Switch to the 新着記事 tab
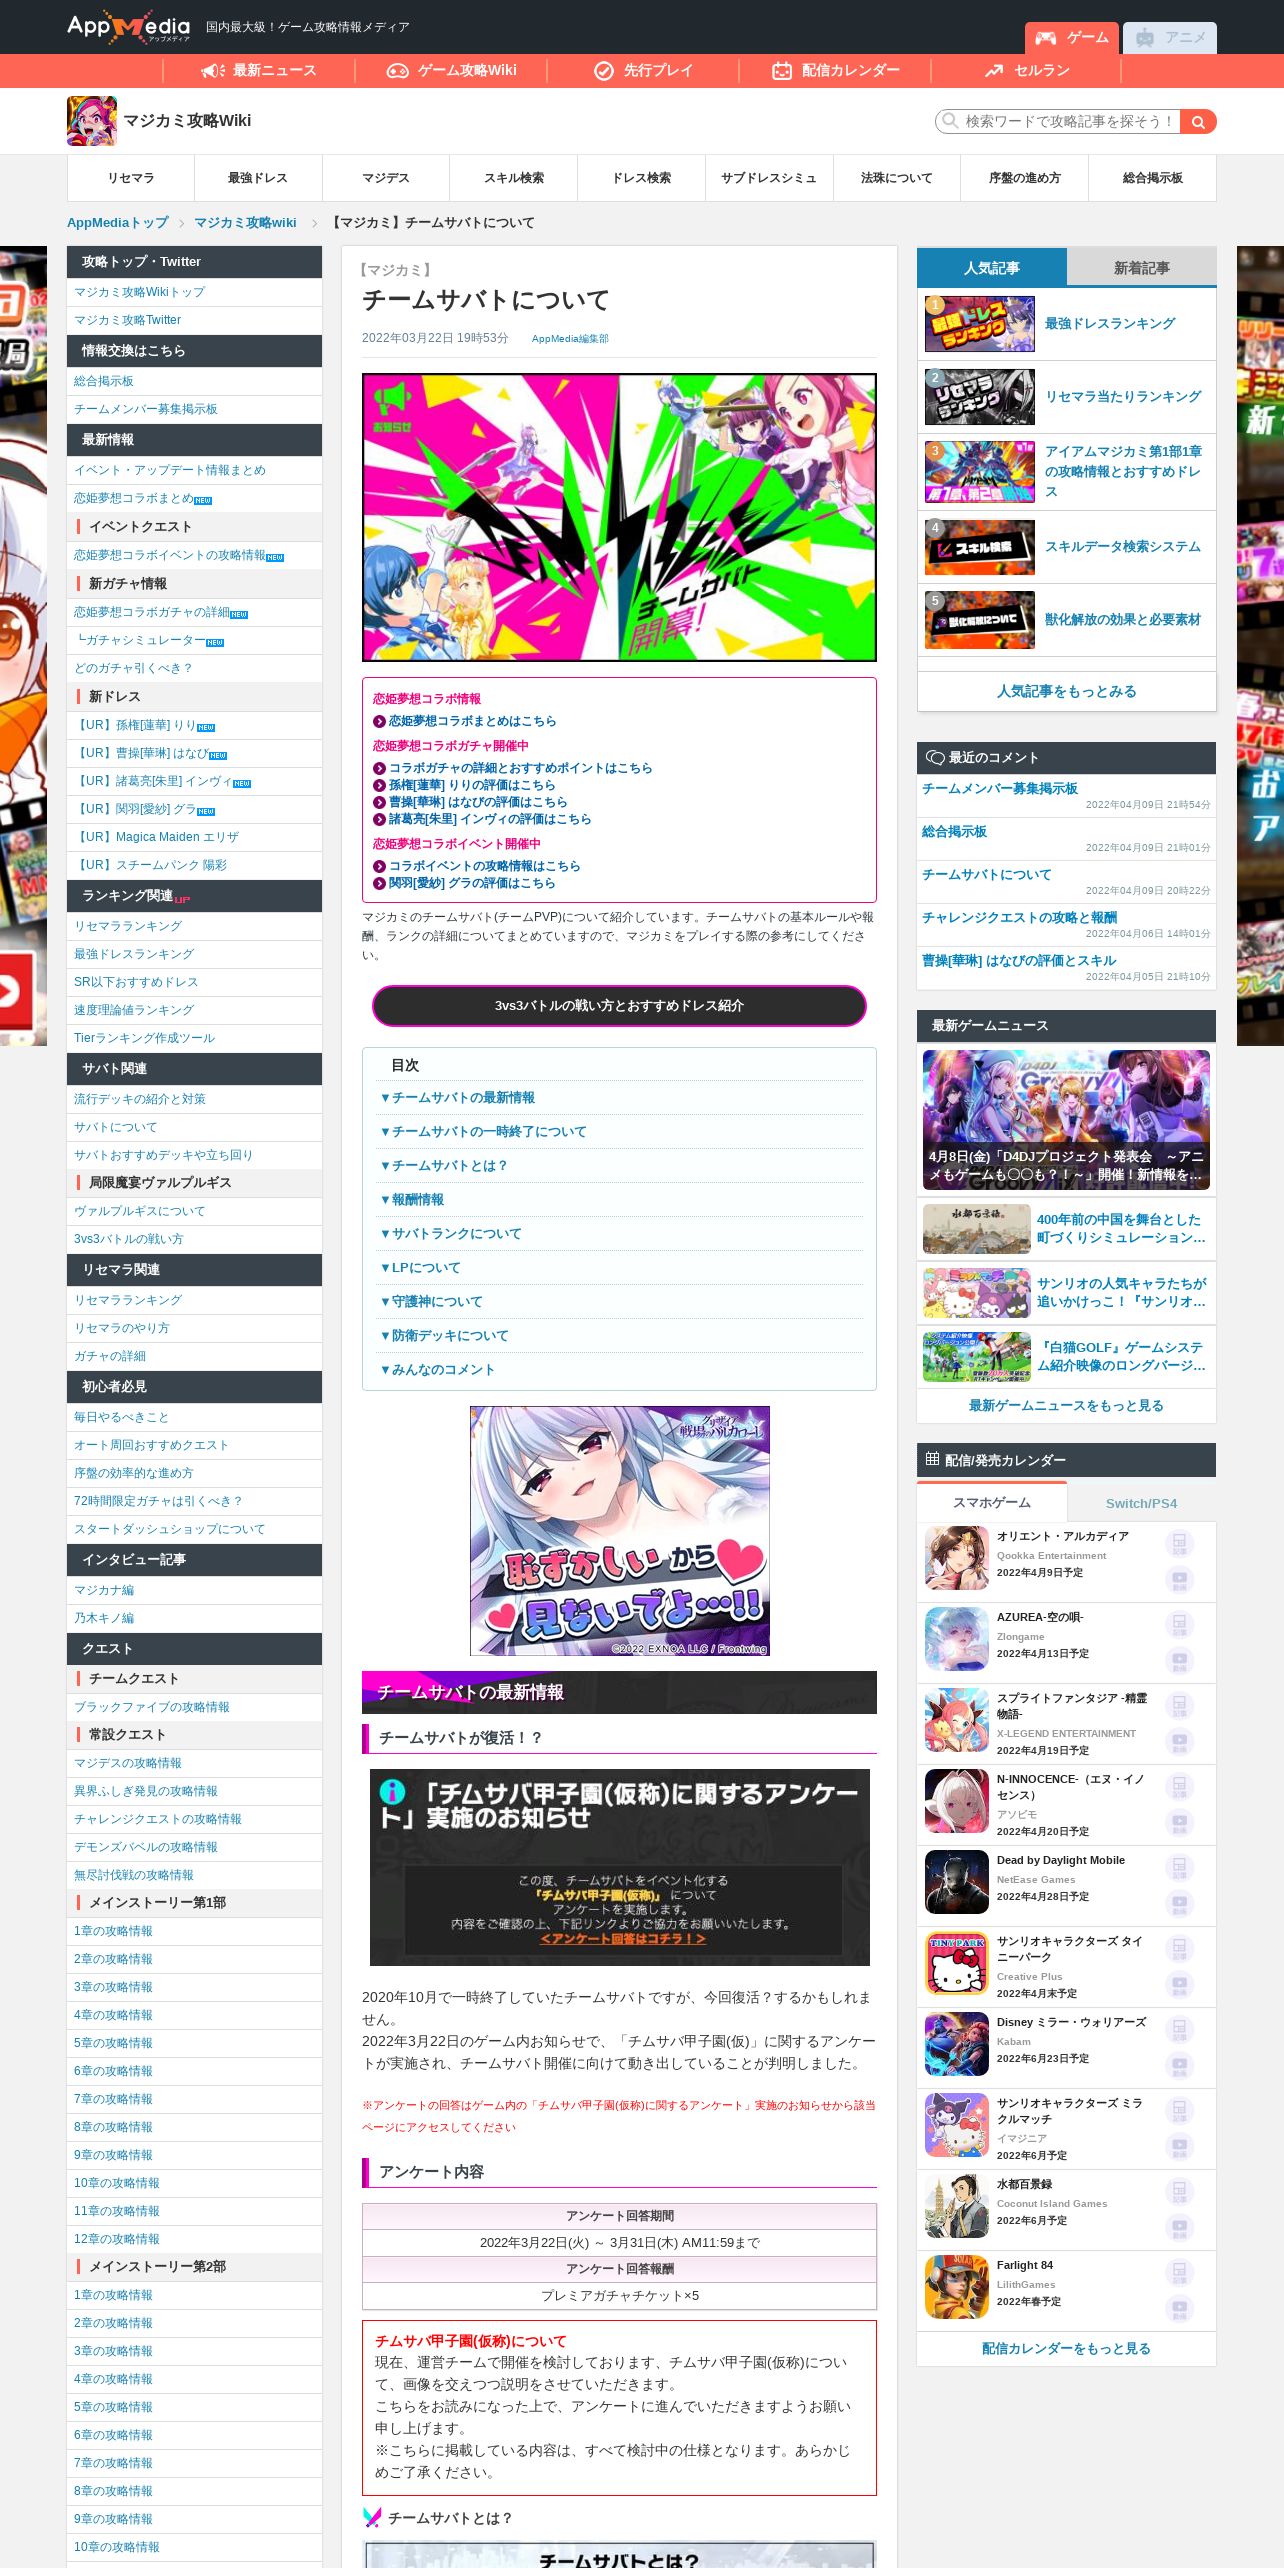1284x2568 pixels. coord(1141,268)
